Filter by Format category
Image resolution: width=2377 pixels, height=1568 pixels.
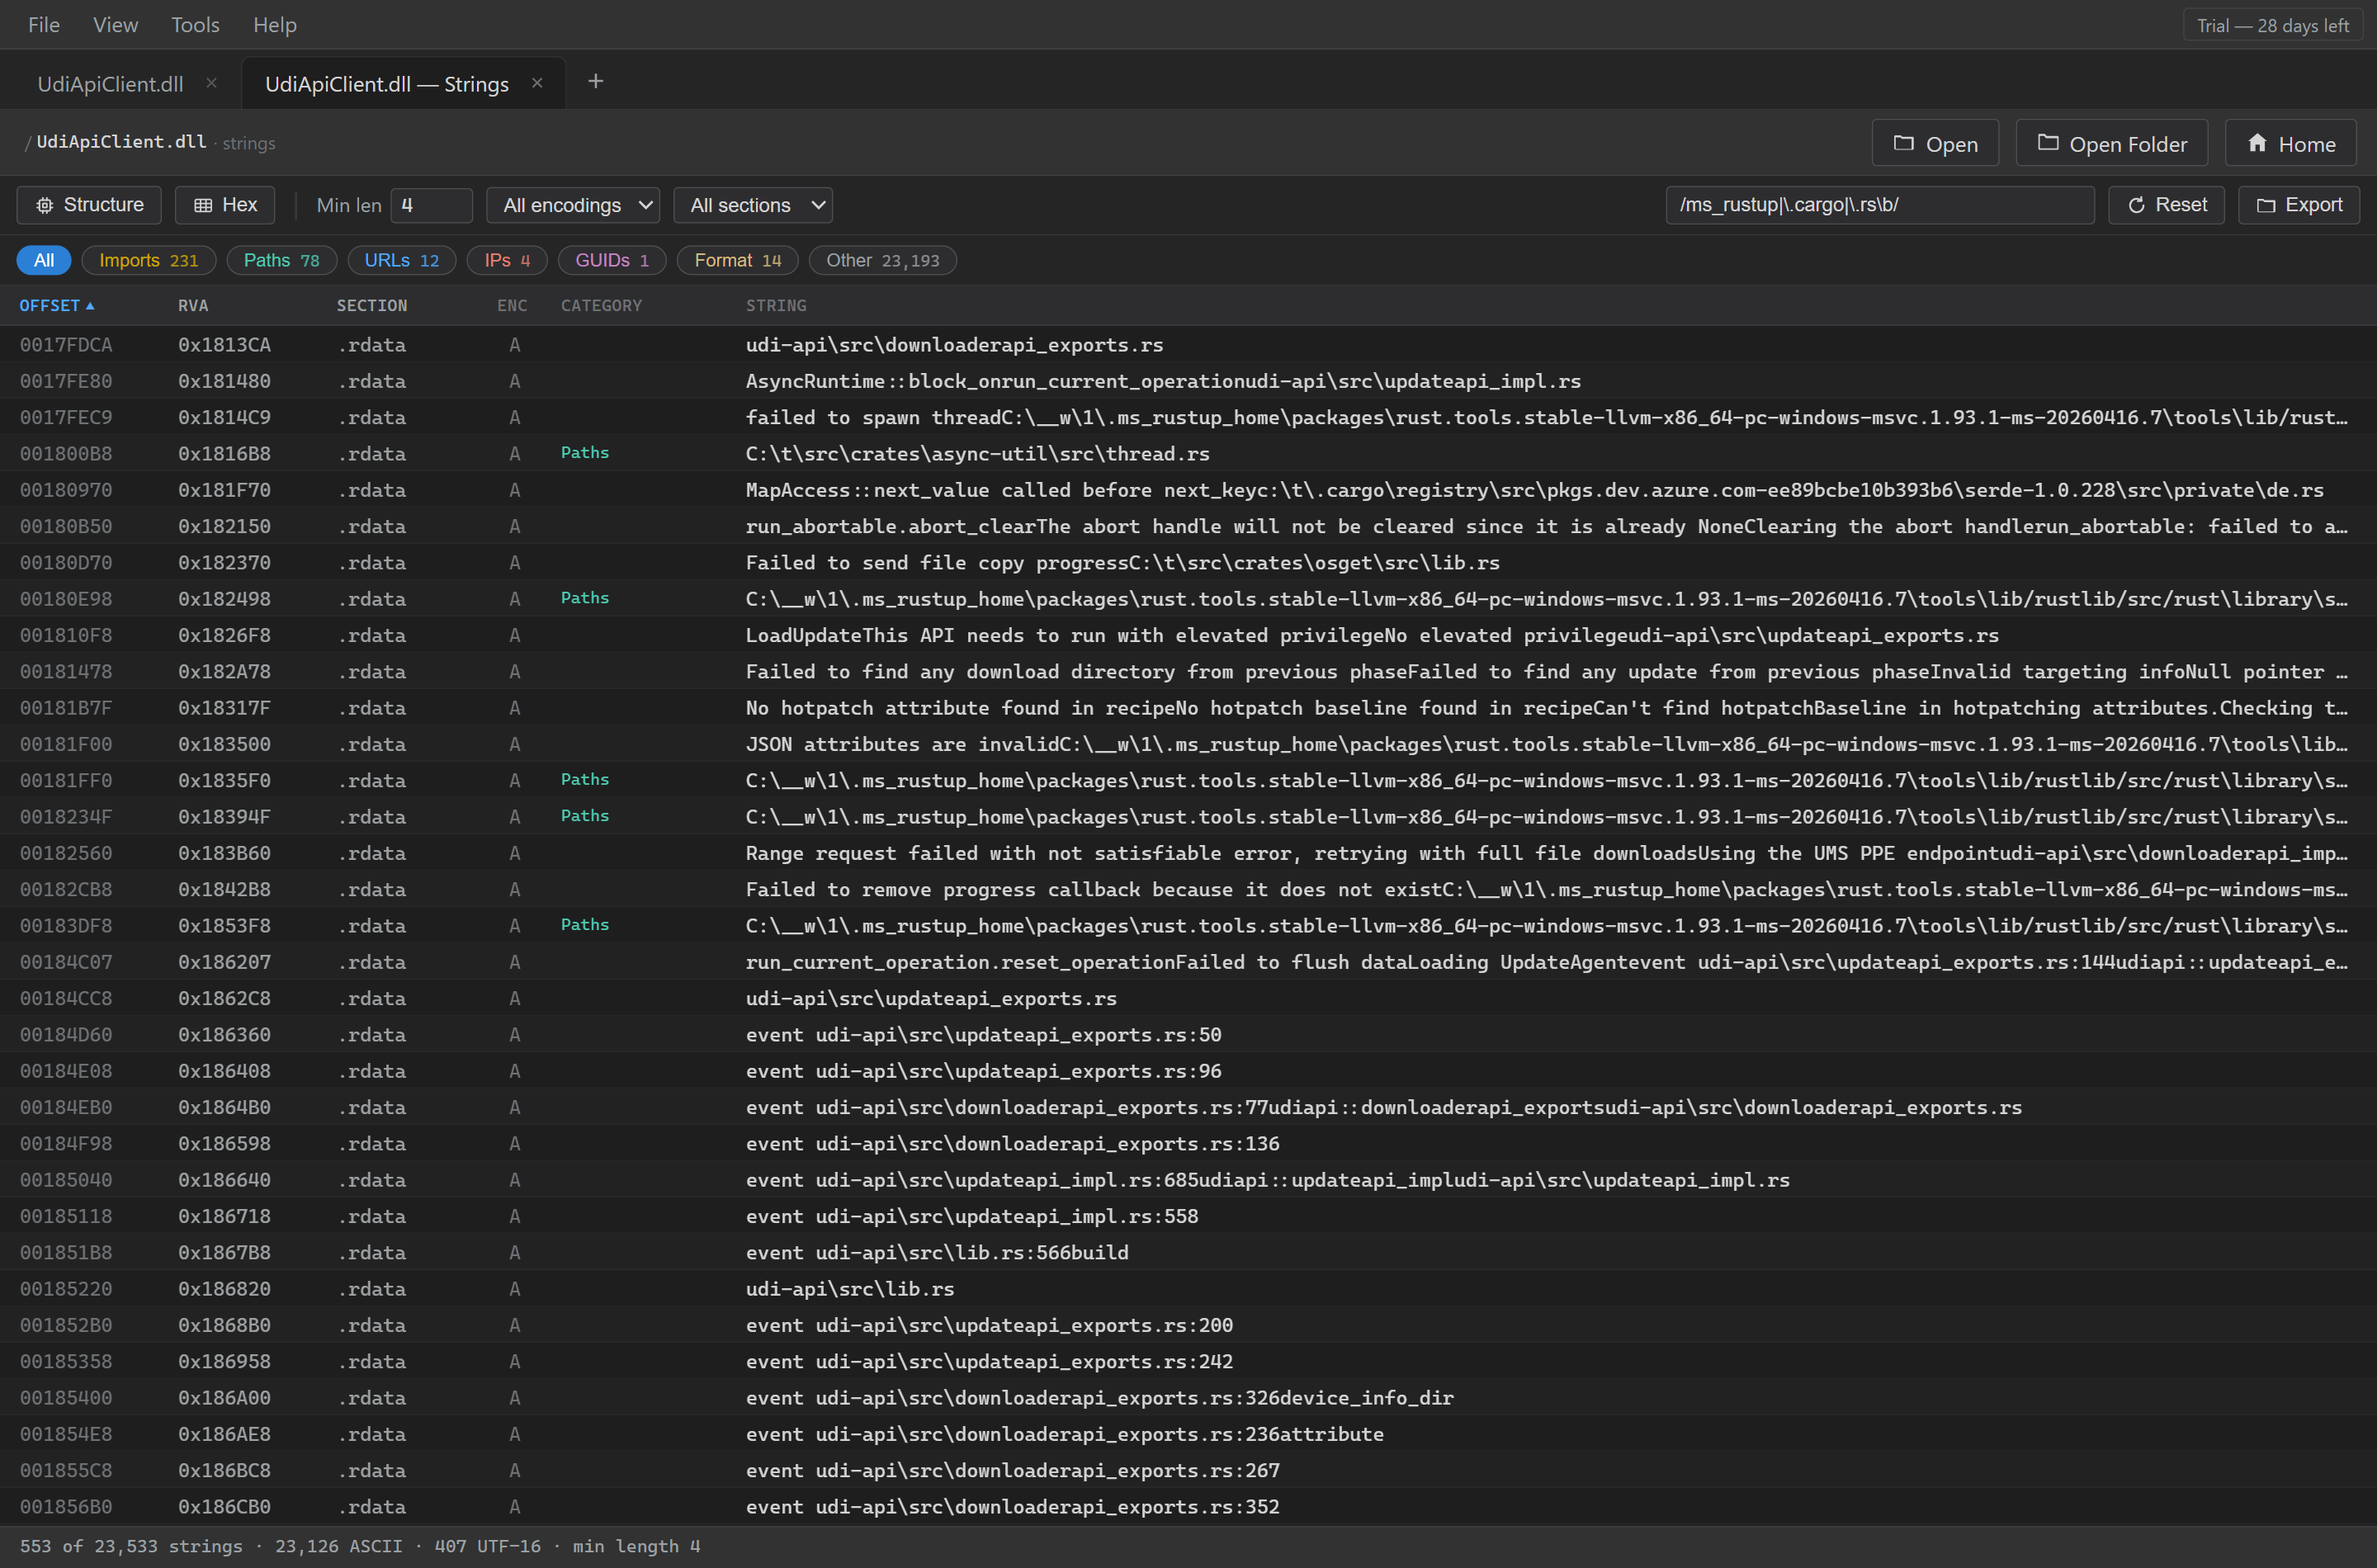(738, 260)
